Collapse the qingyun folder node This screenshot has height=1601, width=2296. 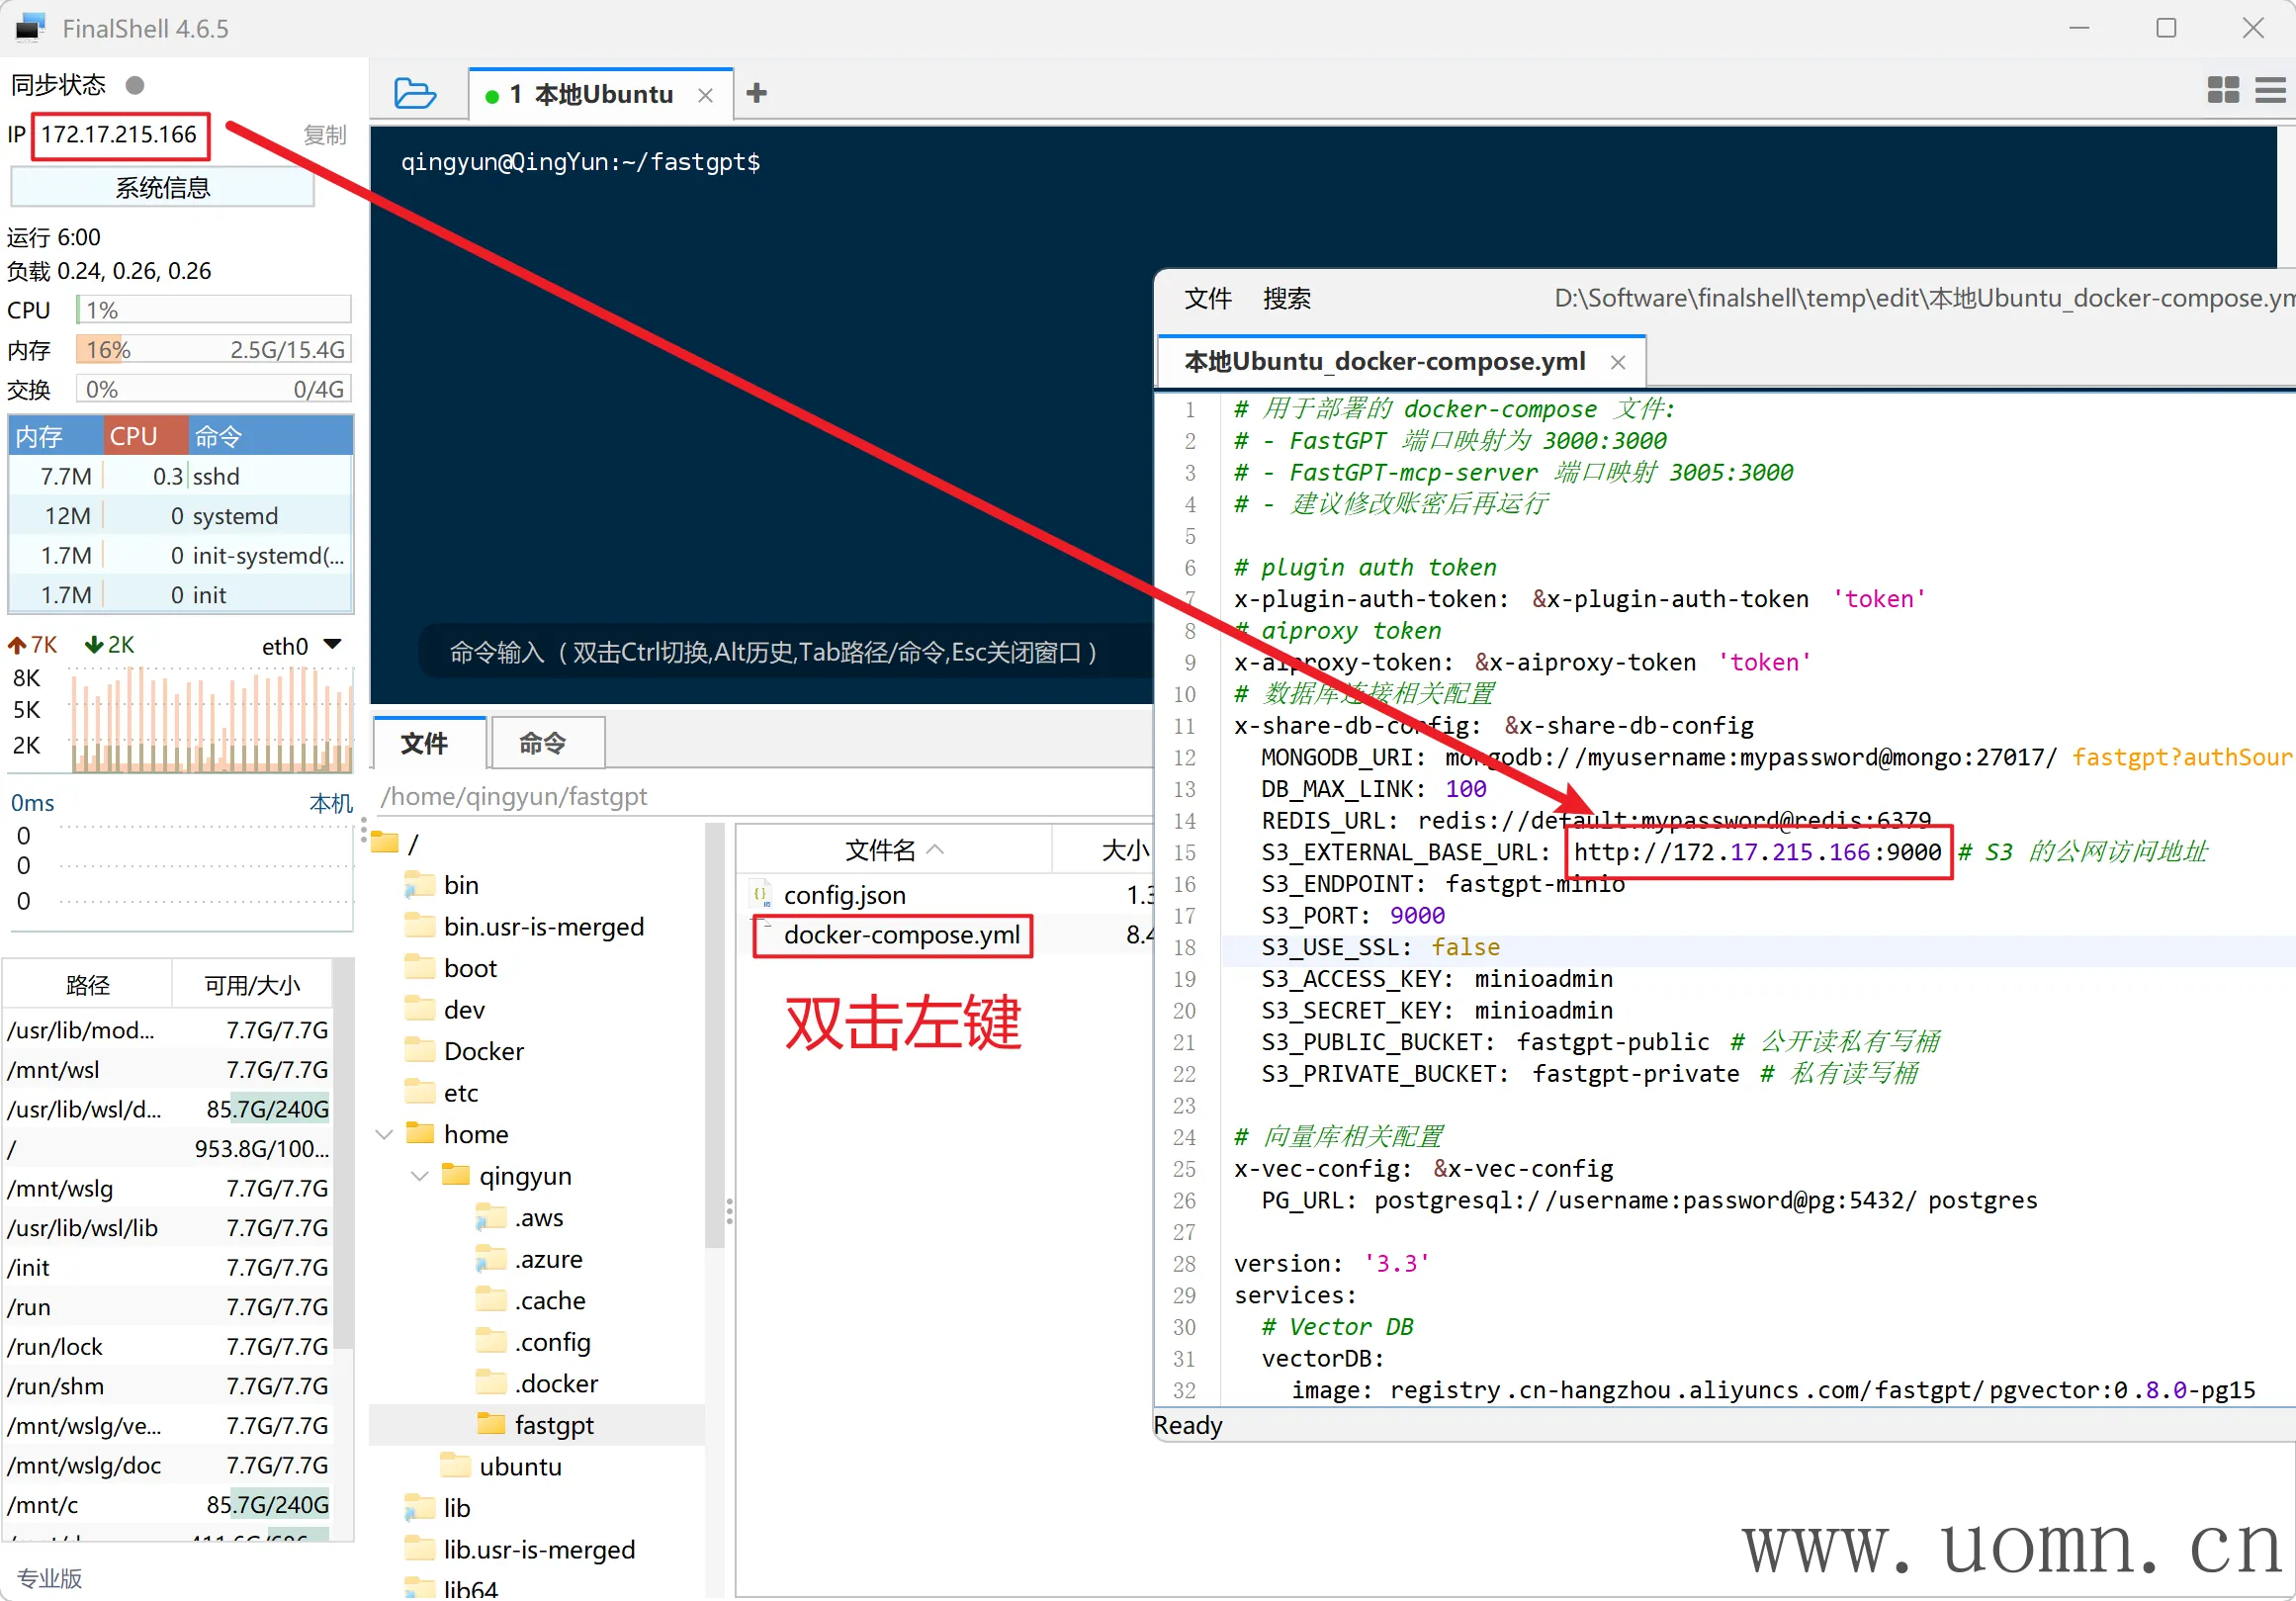pos(419,1176)
